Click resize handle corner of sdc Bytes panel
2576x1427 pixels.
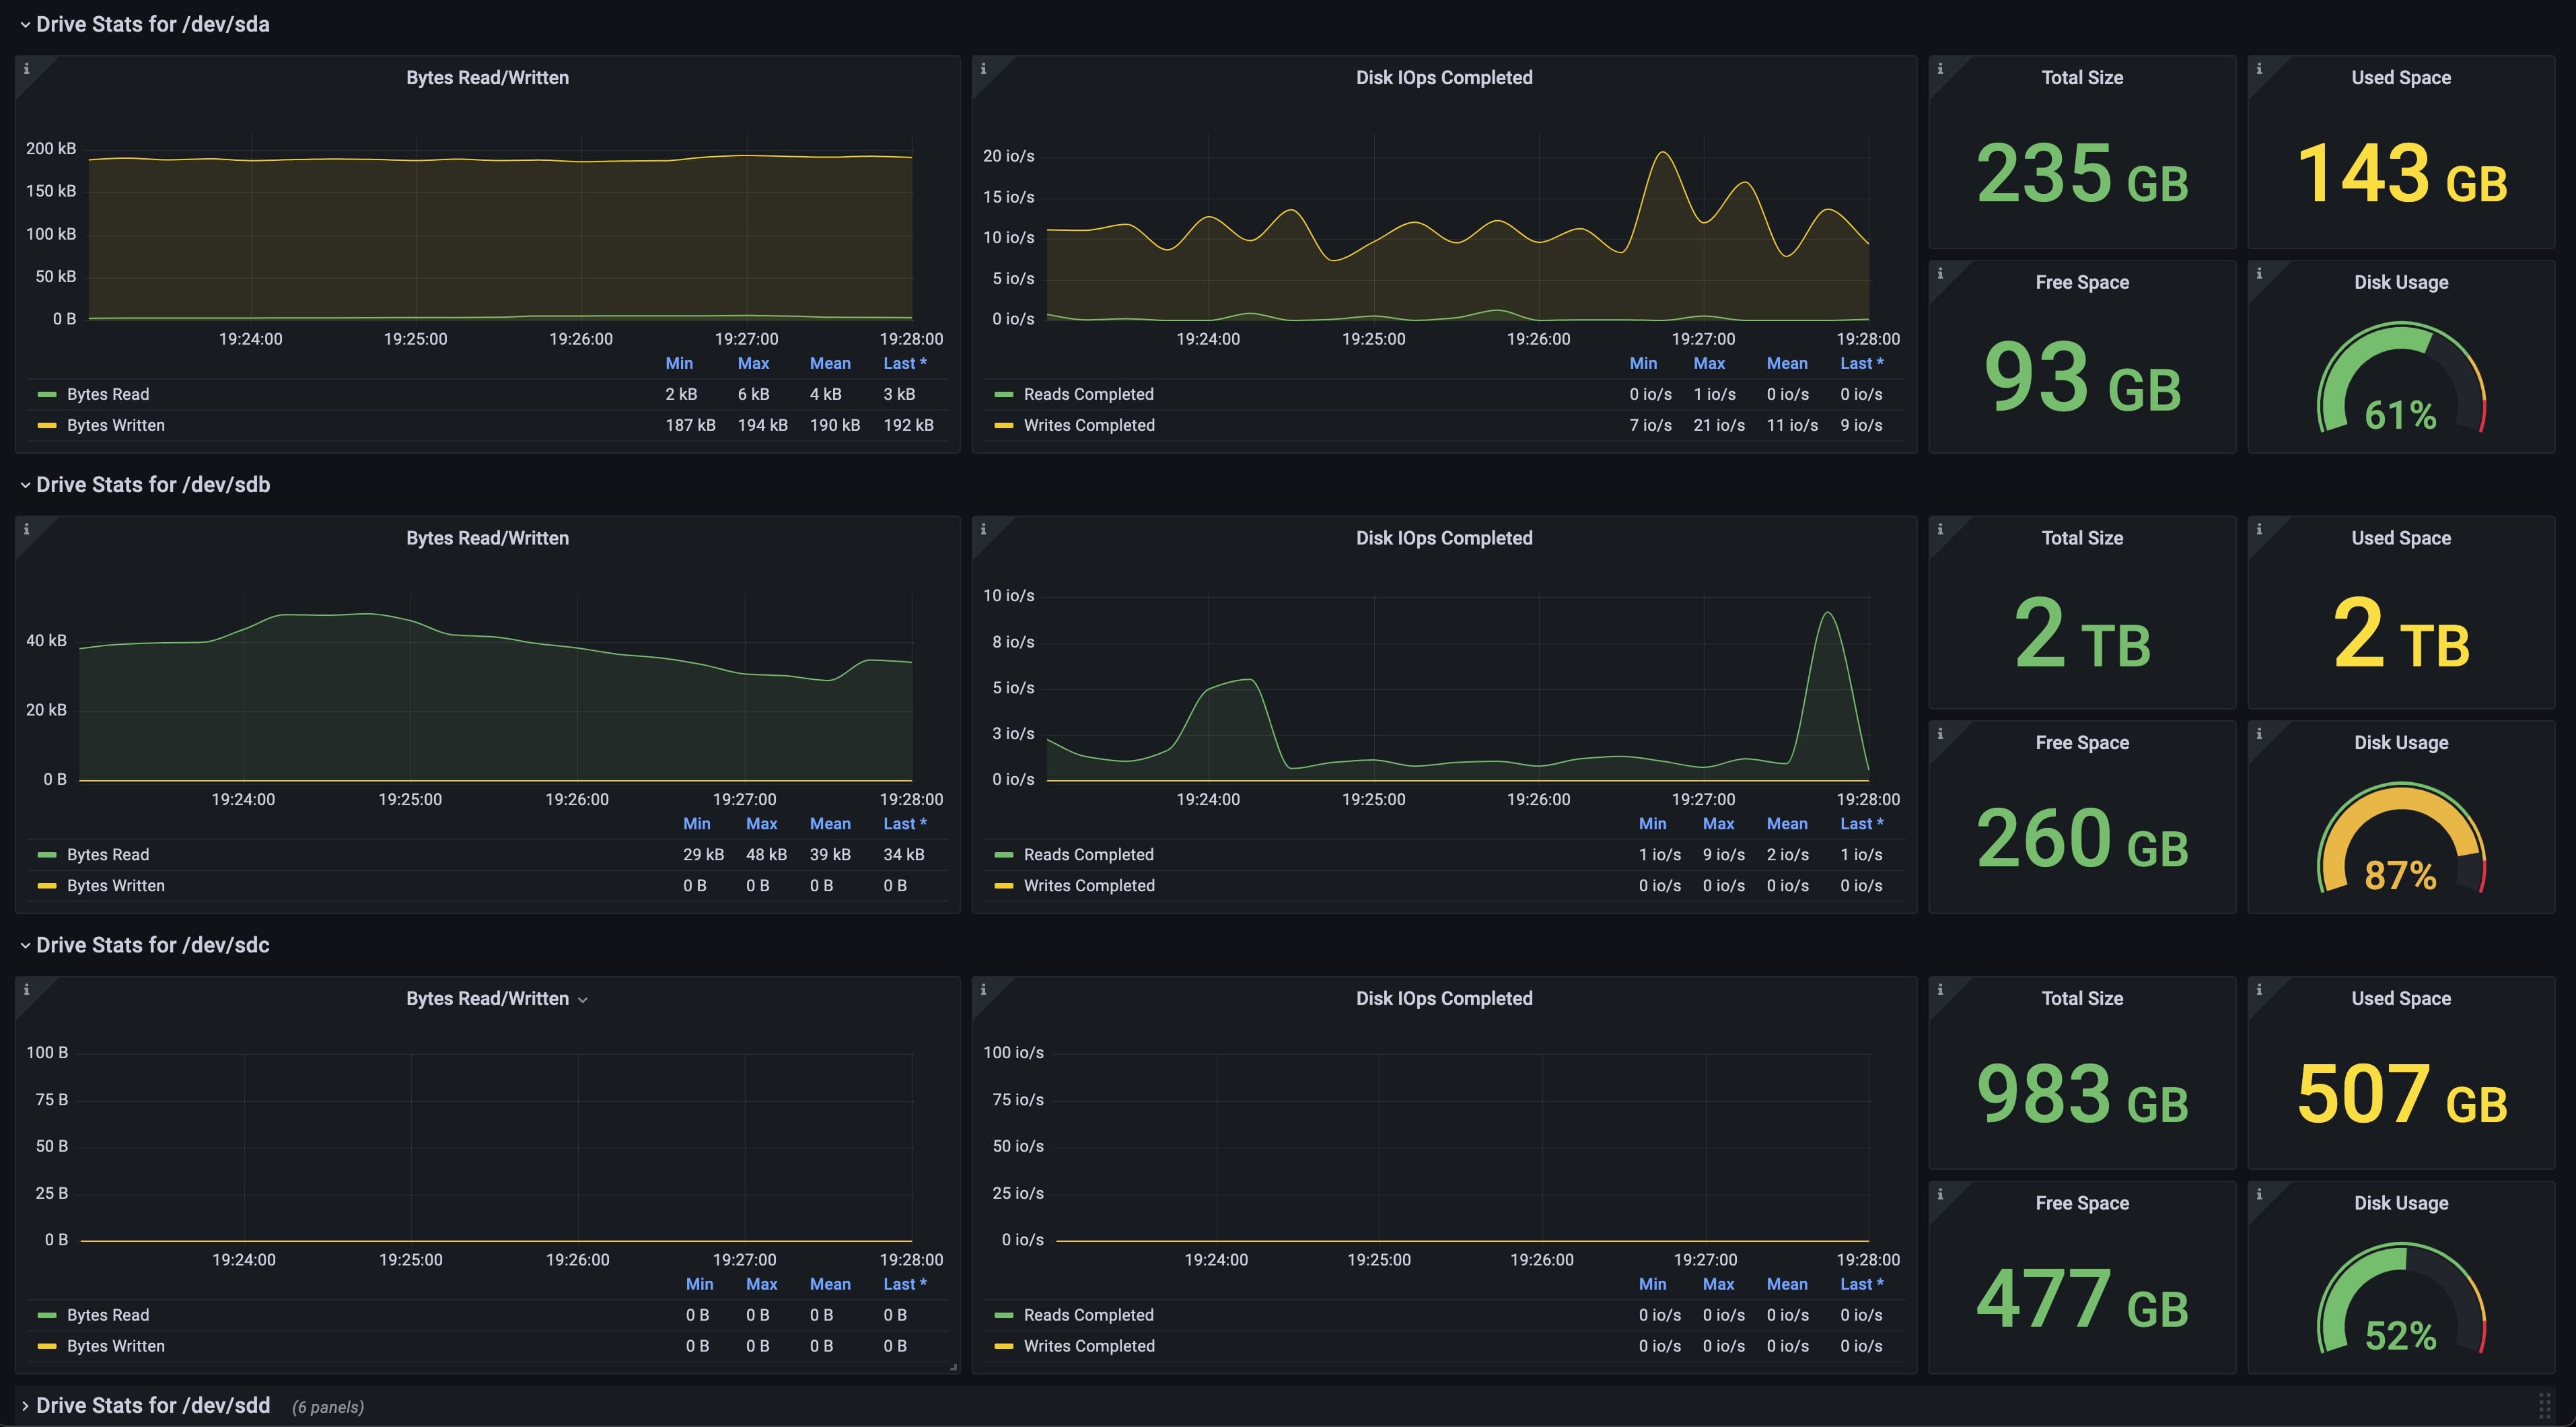(953, 1367)
